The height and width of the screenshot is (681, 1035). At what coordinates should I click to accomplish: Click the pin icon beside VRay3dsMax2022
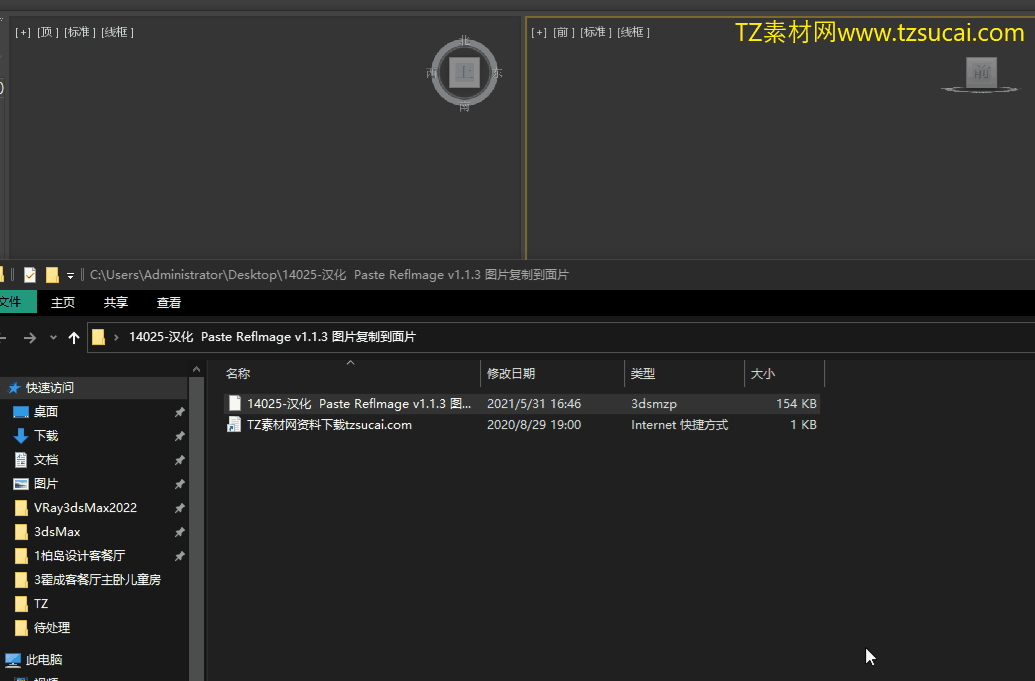tap(180, 508)
